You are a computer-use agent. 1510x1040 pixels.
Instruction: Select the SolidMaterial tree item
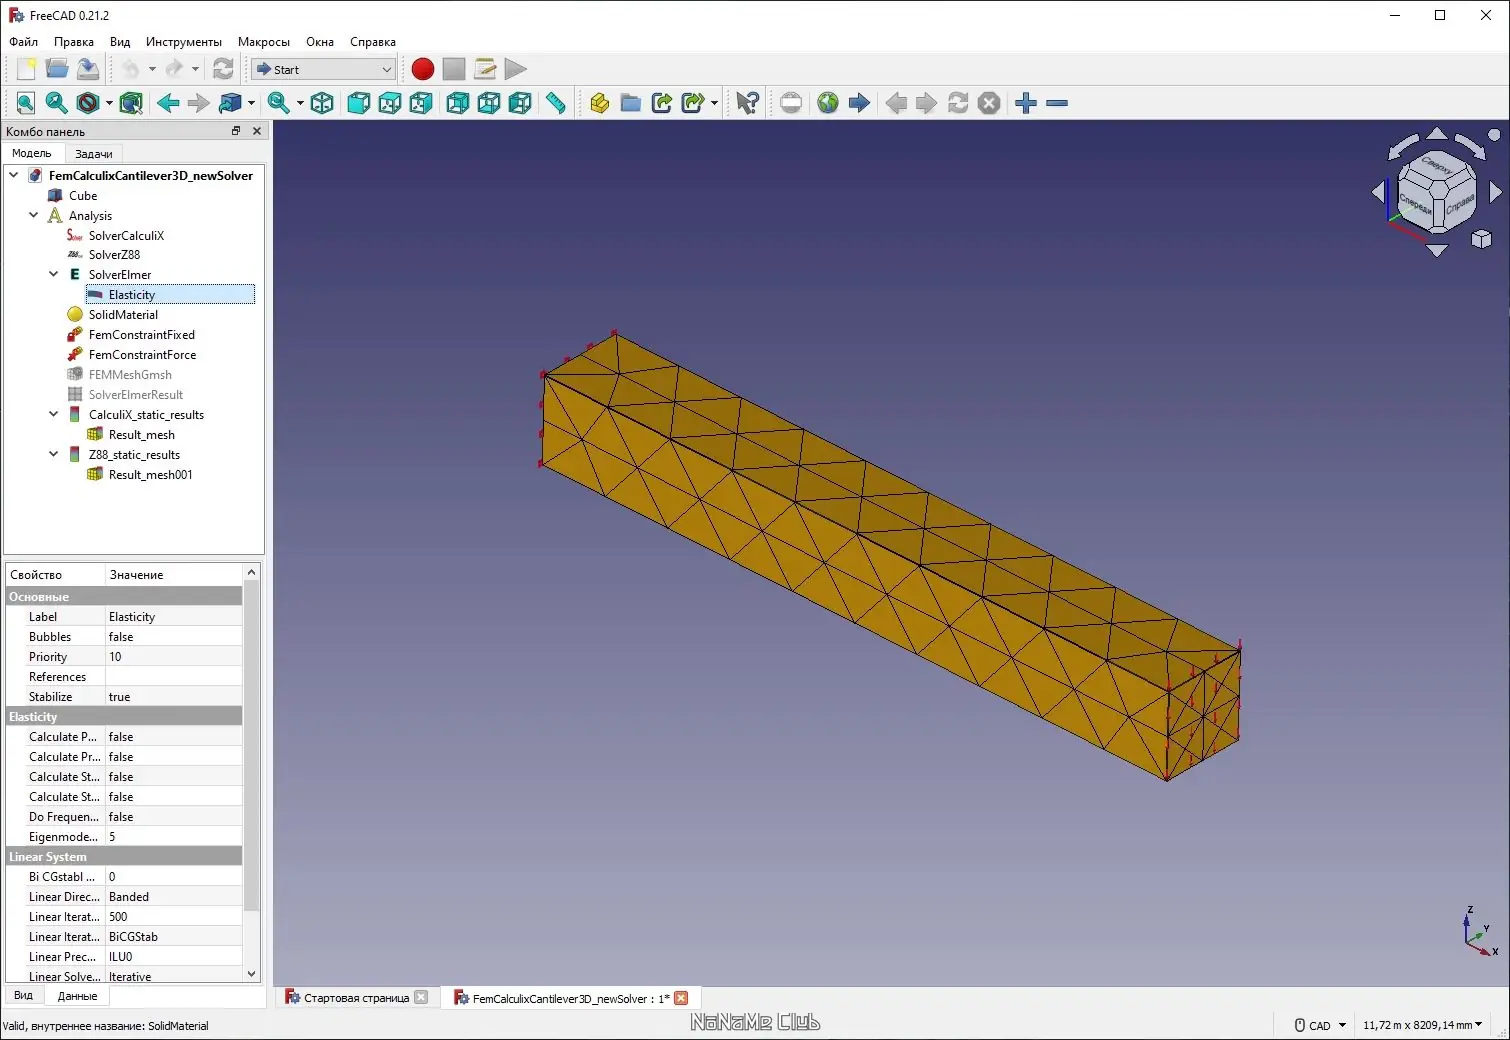tap(123, 314)
